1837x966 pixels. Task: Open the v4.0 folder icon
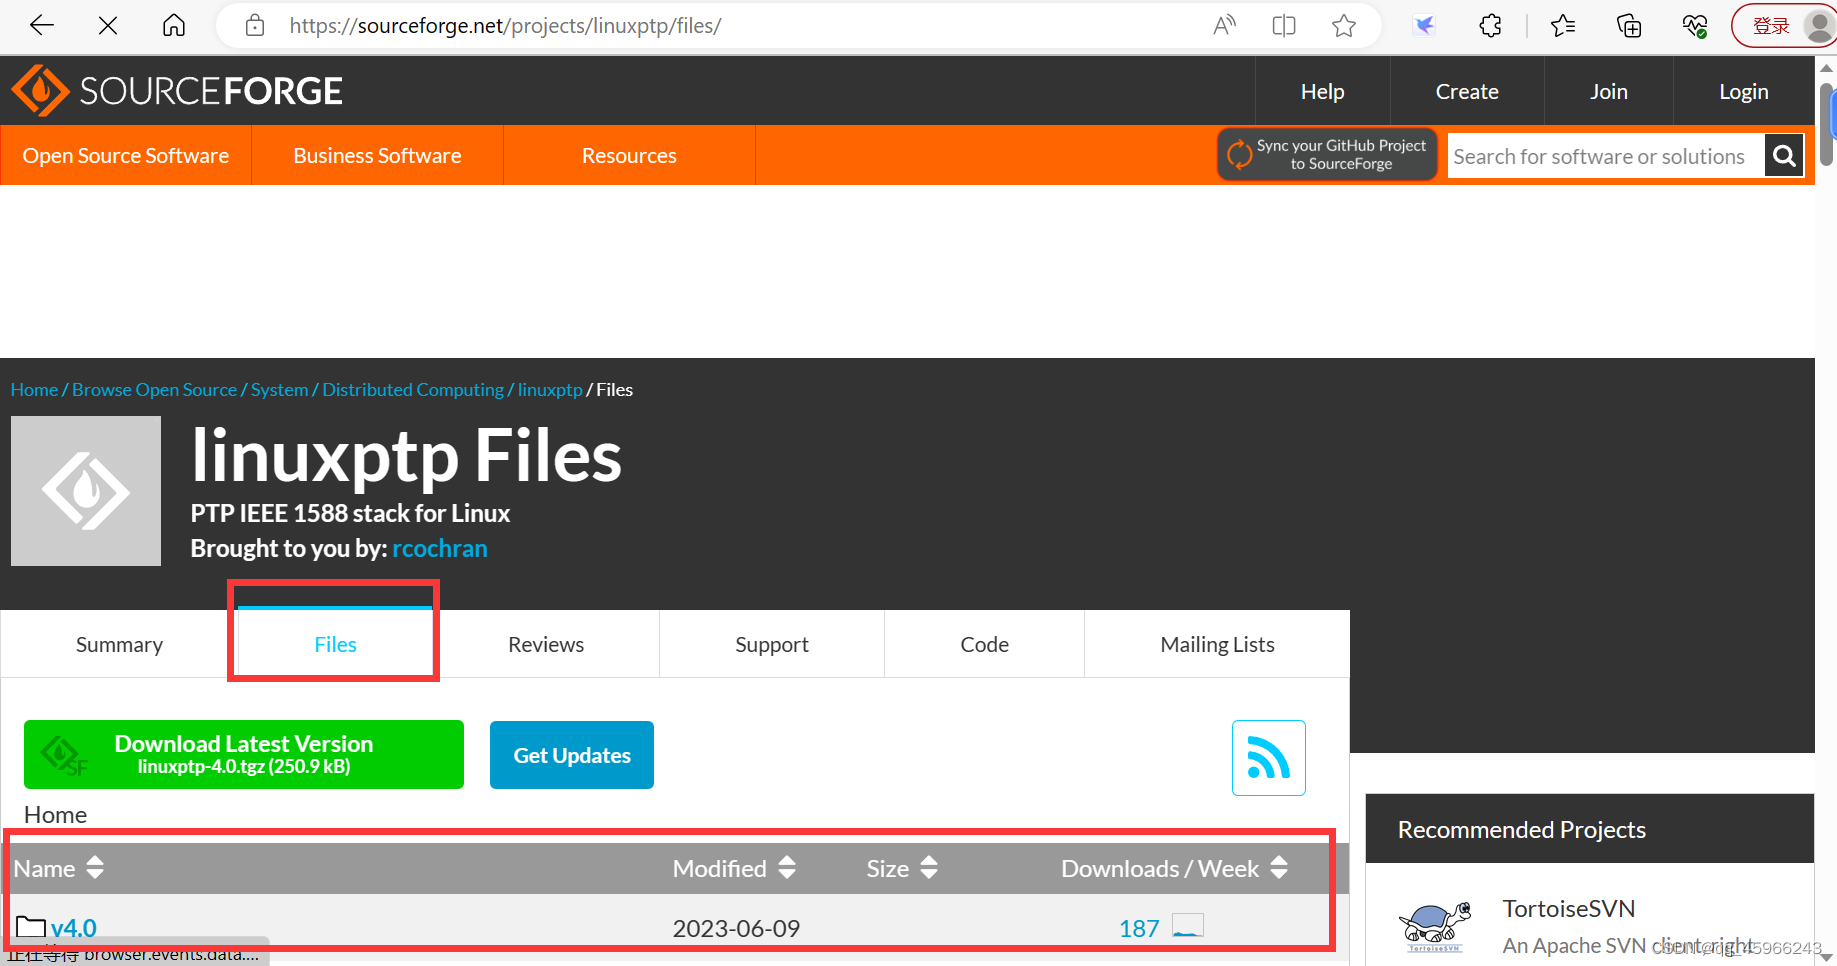click(x=31, y=927)
